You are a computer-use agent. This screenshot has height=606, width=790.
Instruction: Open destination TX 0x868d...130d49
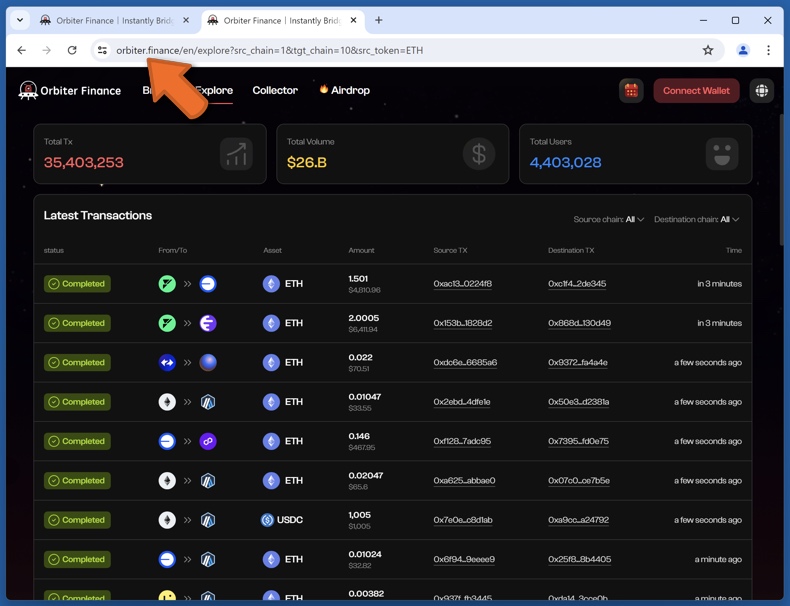tap(579, 323)
